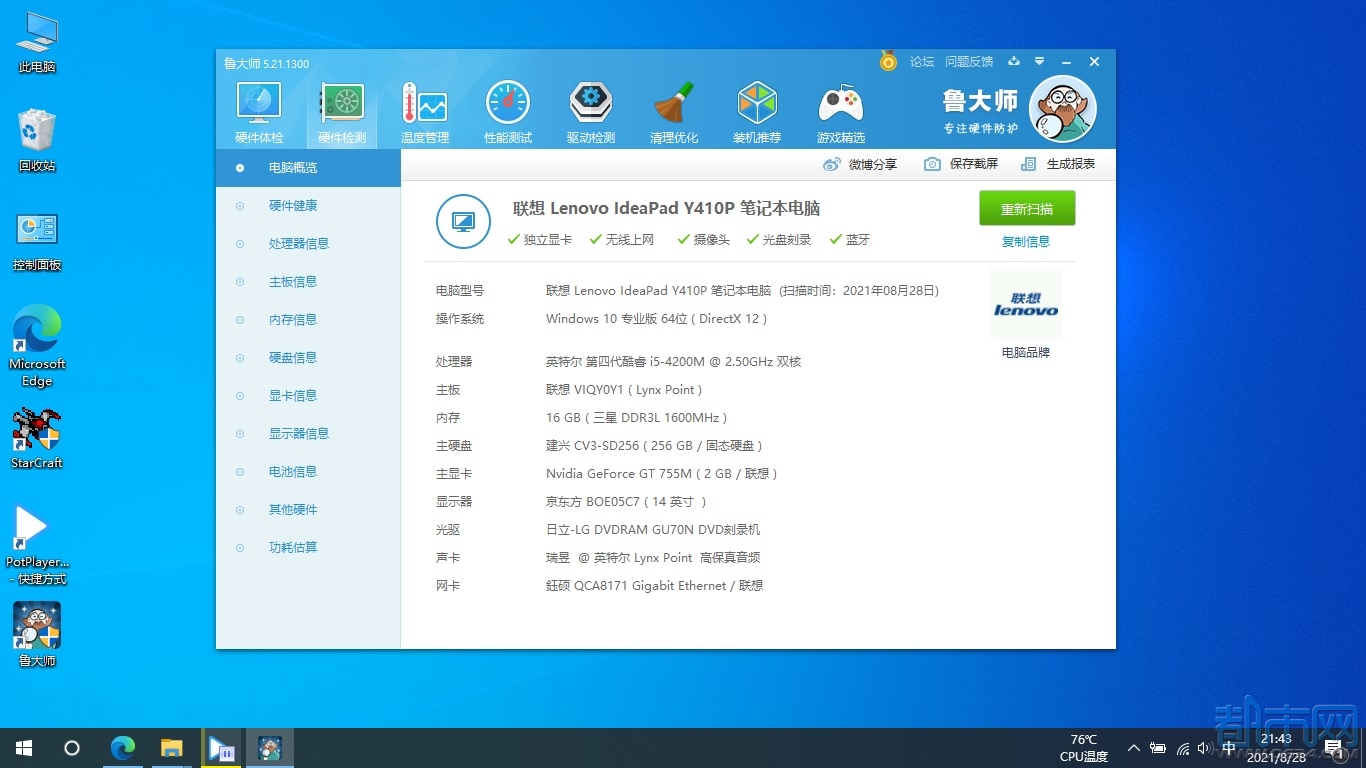Click the 无线上网 feature checkmark label

[622, 240]
